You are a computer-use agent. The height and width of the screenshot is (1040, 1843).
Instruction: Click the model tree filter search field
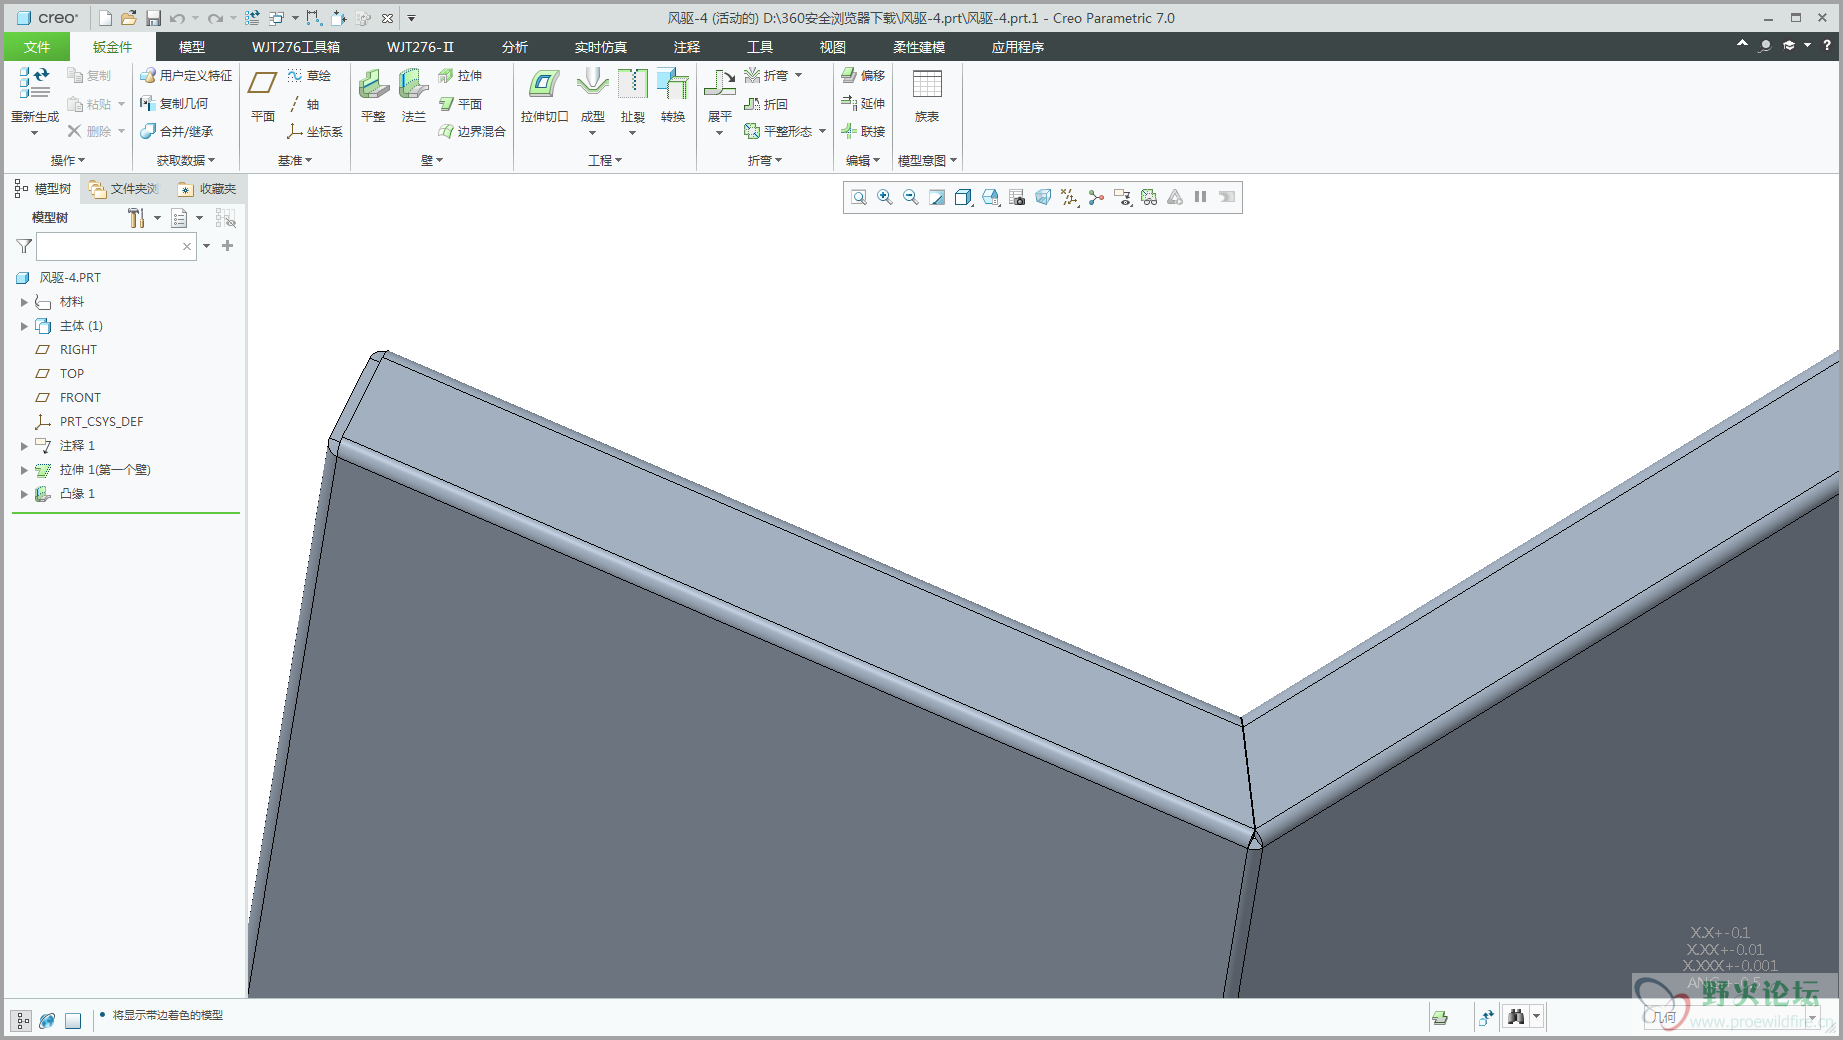tap(108, 246)
